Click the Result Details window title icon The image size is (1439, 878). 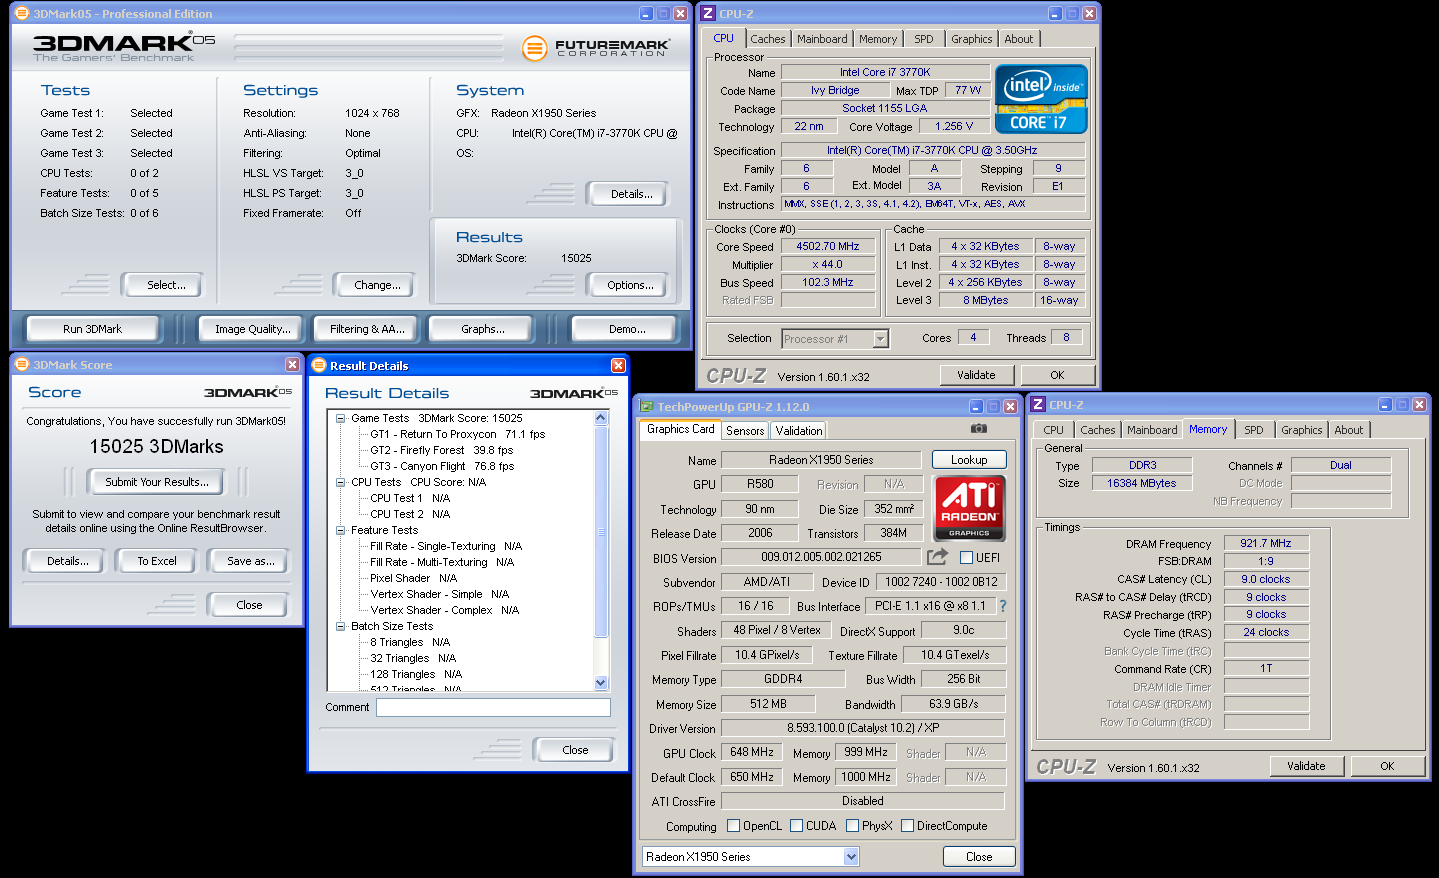319,366
